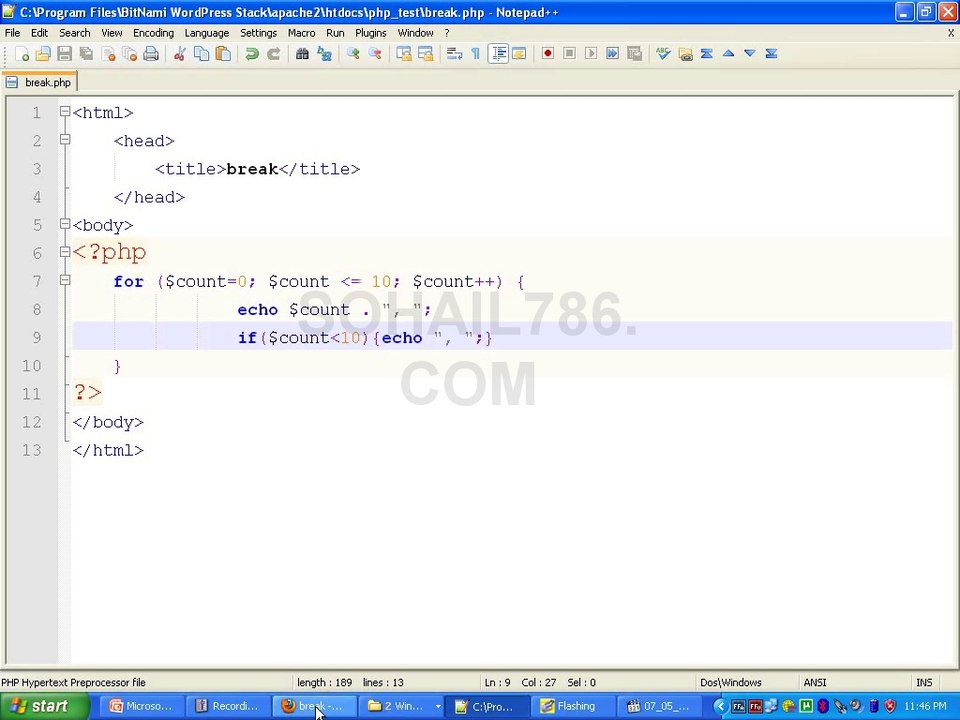Stop macro recording with the square icon
This screenshot has width=960, height=720.
point(569,54)
